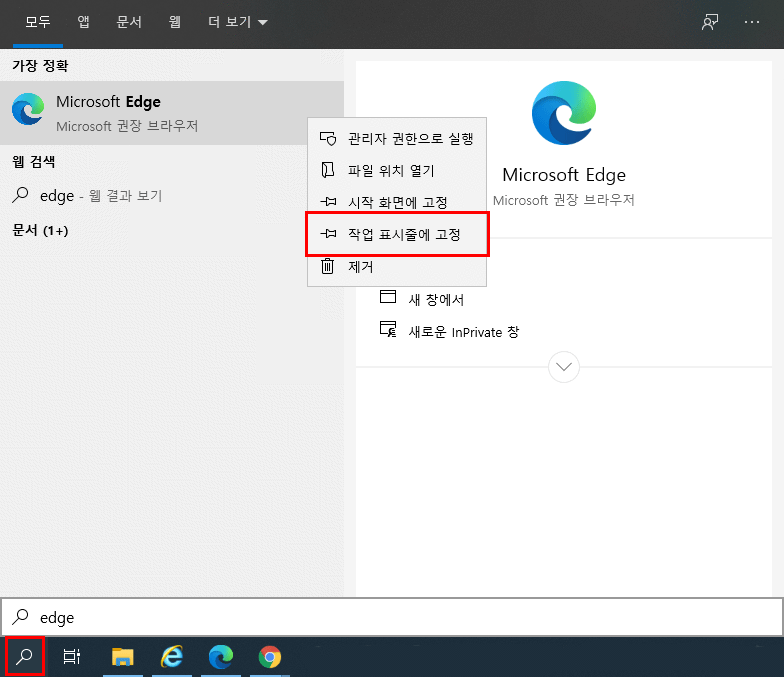Click the pin icon beside 작업 표시줄에 고정
Image resolution: width=784 pixels, height=677 pixels.
click(x=328, y=234)
